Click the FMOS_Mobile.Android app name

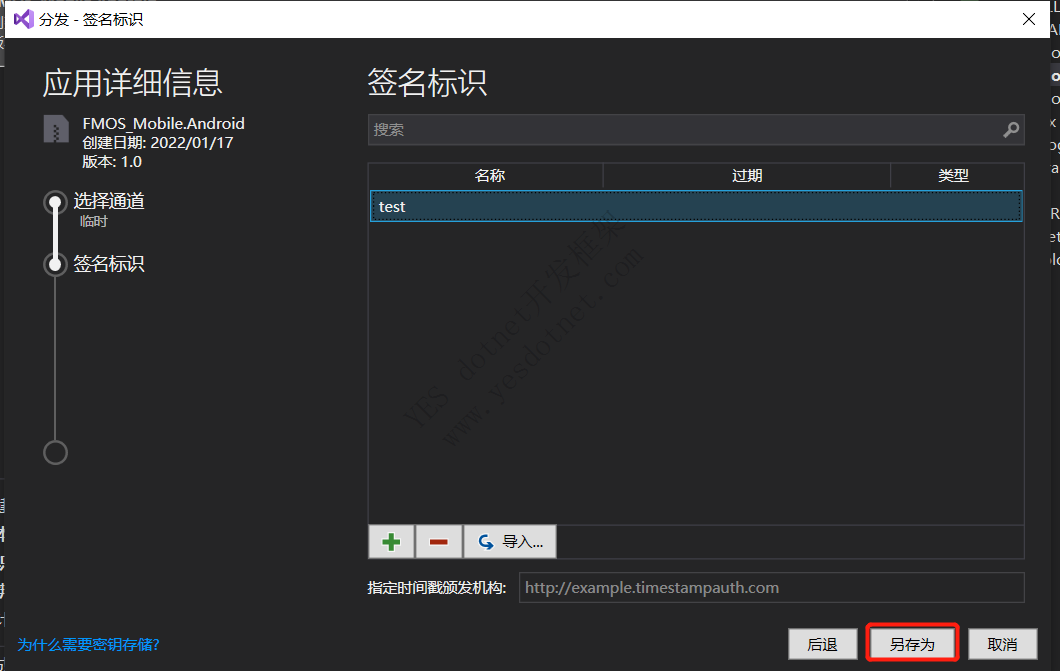point(164,124)
